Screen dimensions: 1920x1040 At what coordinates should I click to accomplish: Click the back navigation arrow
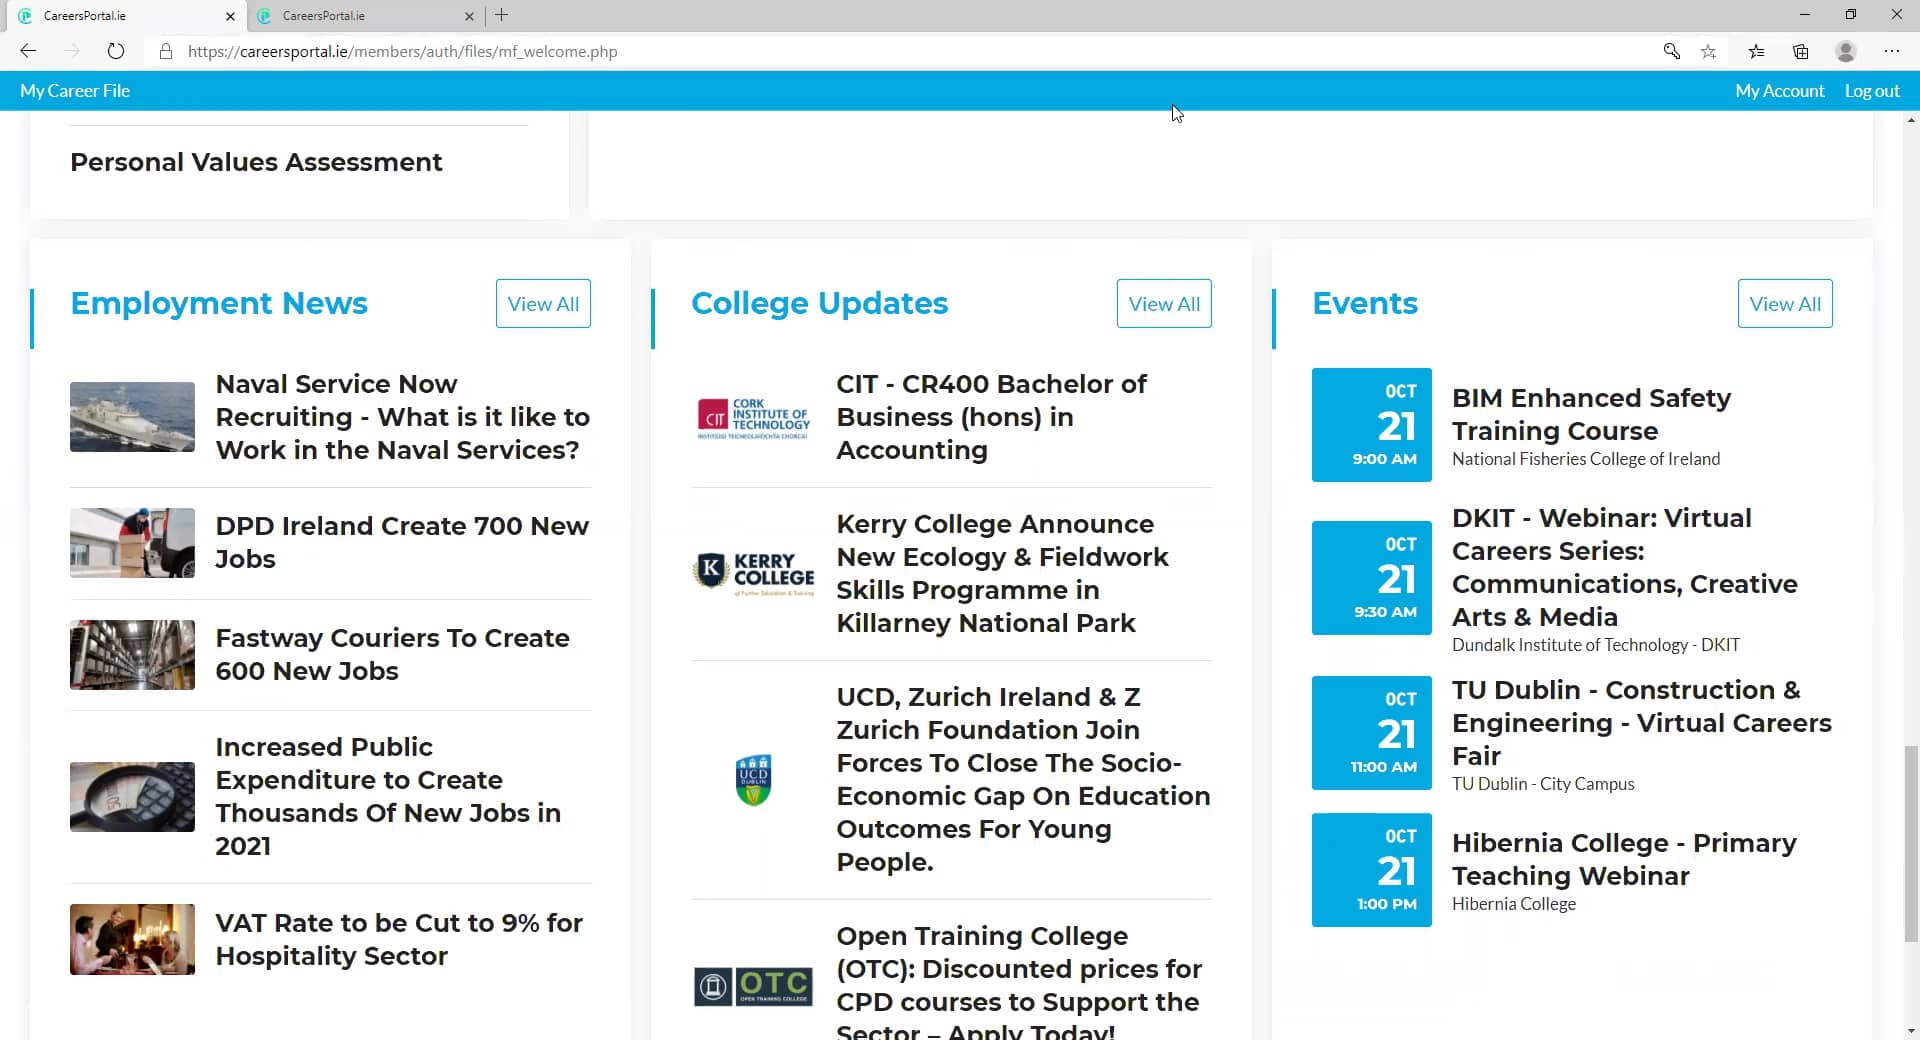pyautogui.click(x=28, y=51)
